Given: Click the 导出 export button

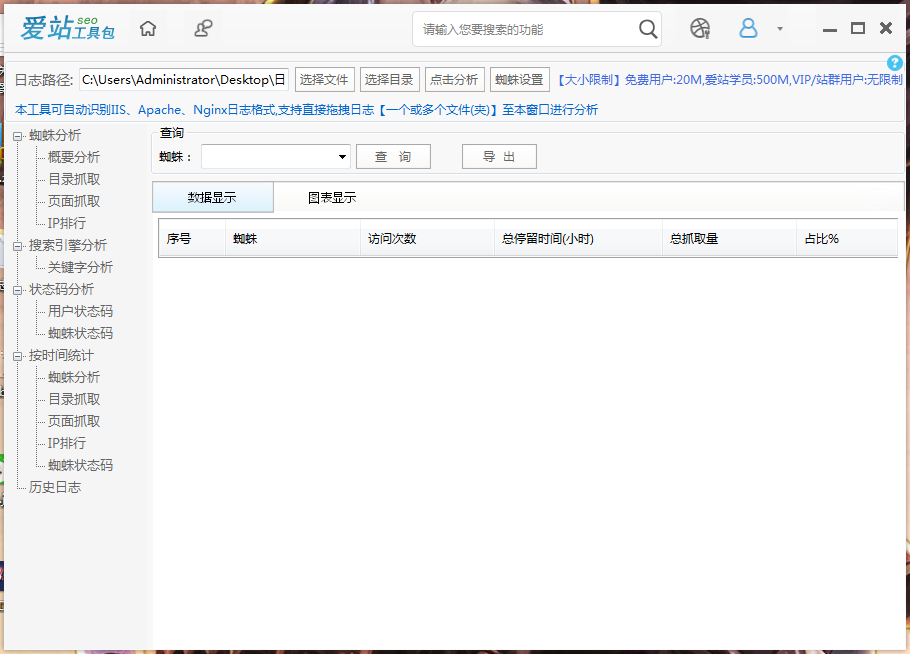Looking at the screenshot, I should click(x=499, y=157).
